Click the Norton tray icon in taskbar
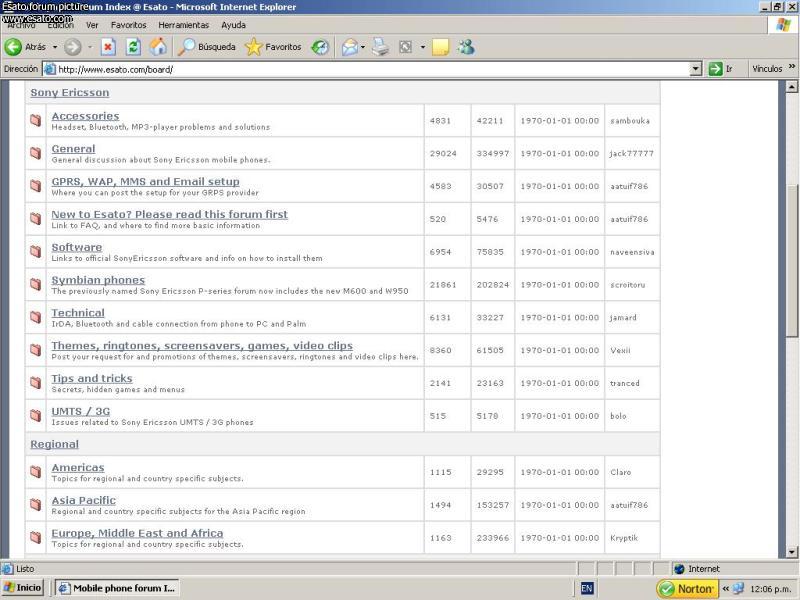Screen dimensions: 800x600 tap(687, 589)
